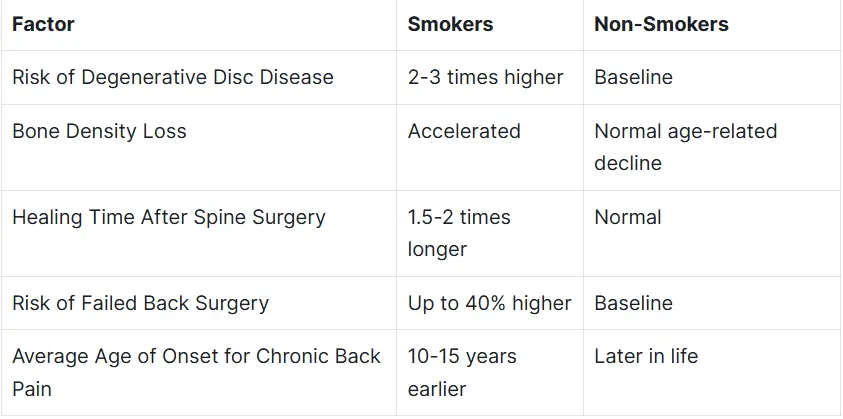Image resolution: width=843 pixels, height=419 pixels.
Task: Select the Healing Time After Spine Surgery cell
Action: pos(169,217)
